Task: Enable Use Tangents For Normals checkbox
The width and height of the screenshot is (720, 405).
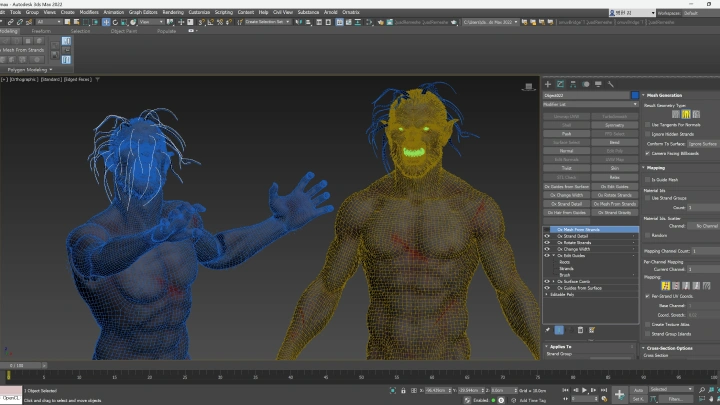Action: (x=647, y=124)
